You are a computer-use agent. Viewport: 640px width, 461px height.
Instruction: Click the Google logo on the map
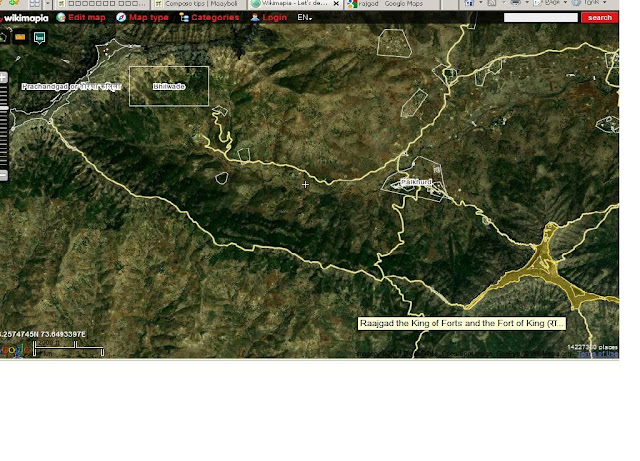tap(15, 350)
